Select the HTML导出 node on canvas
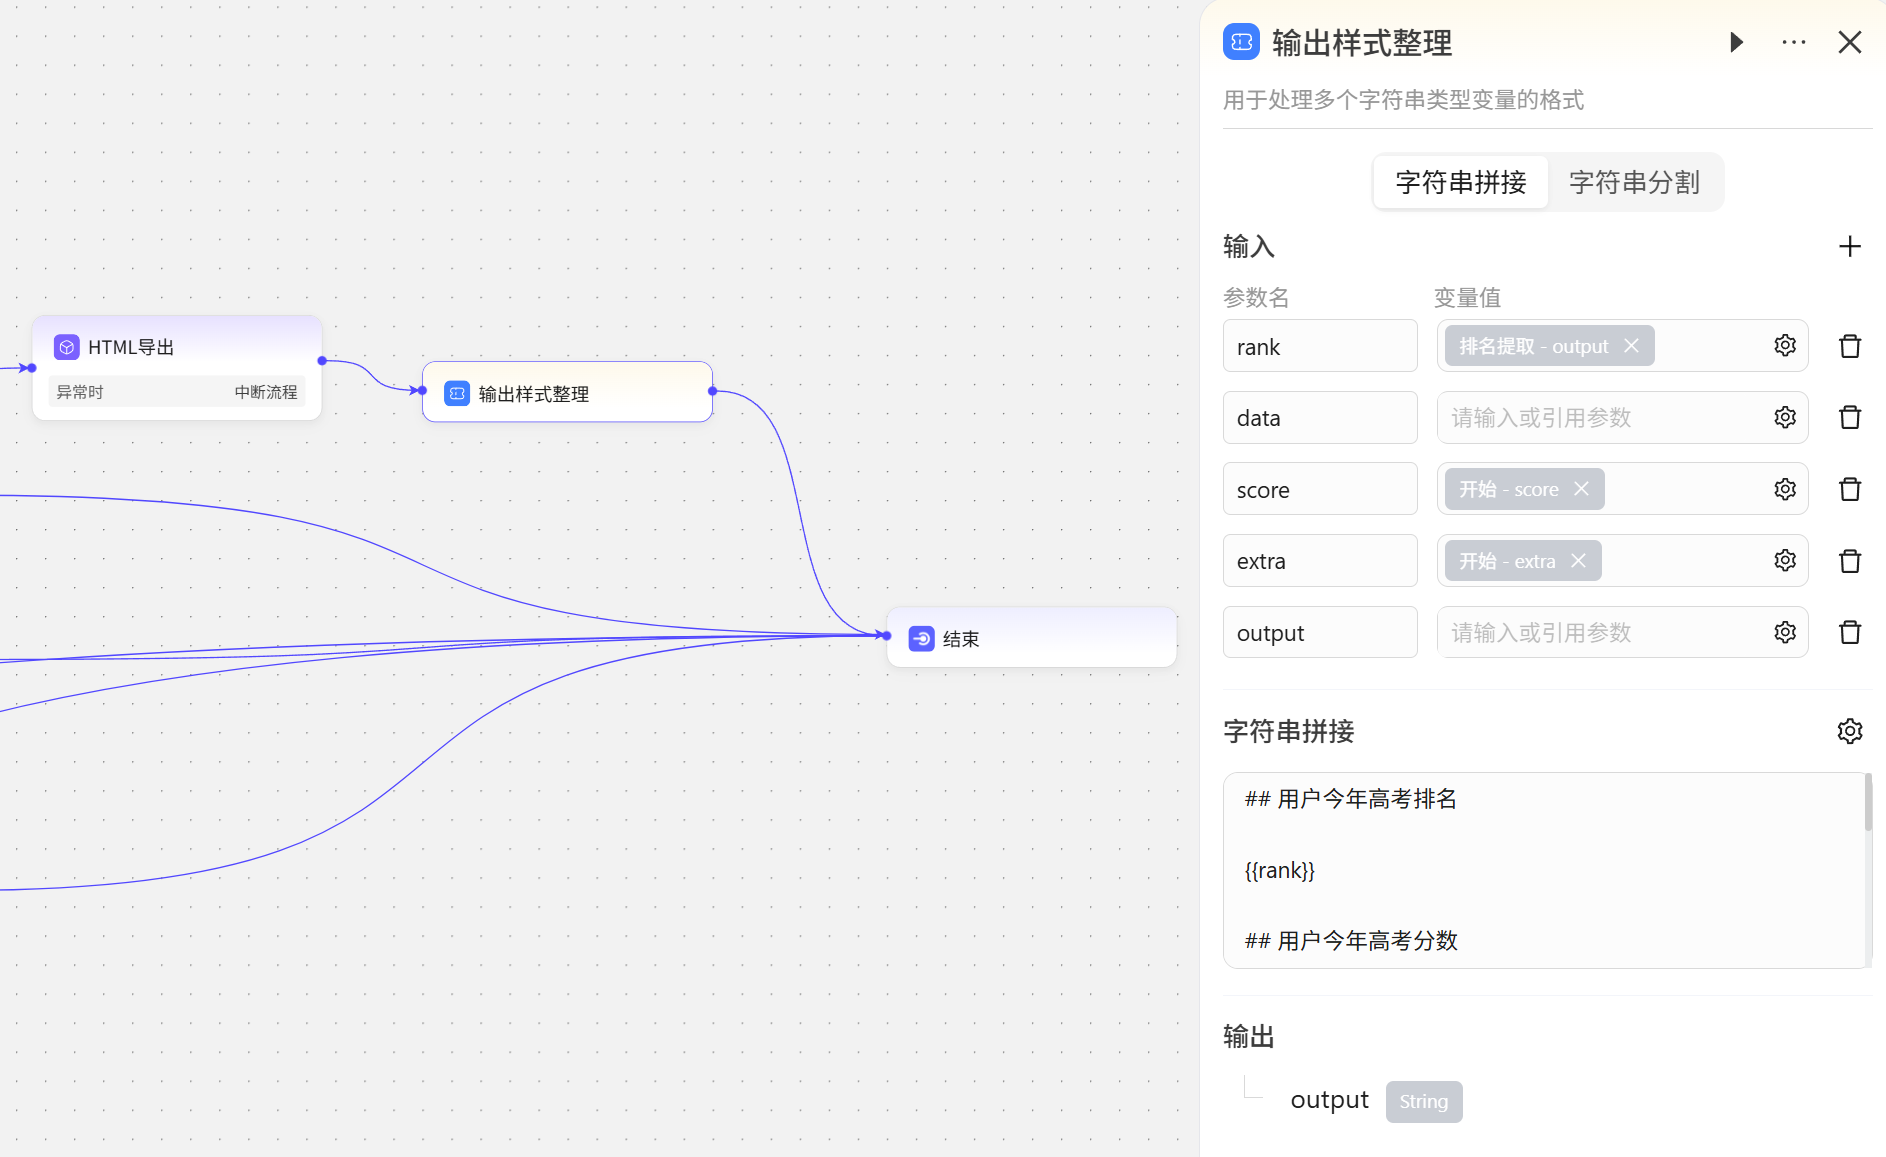Screen dimensions: 1886x1157 pos(177,347)
